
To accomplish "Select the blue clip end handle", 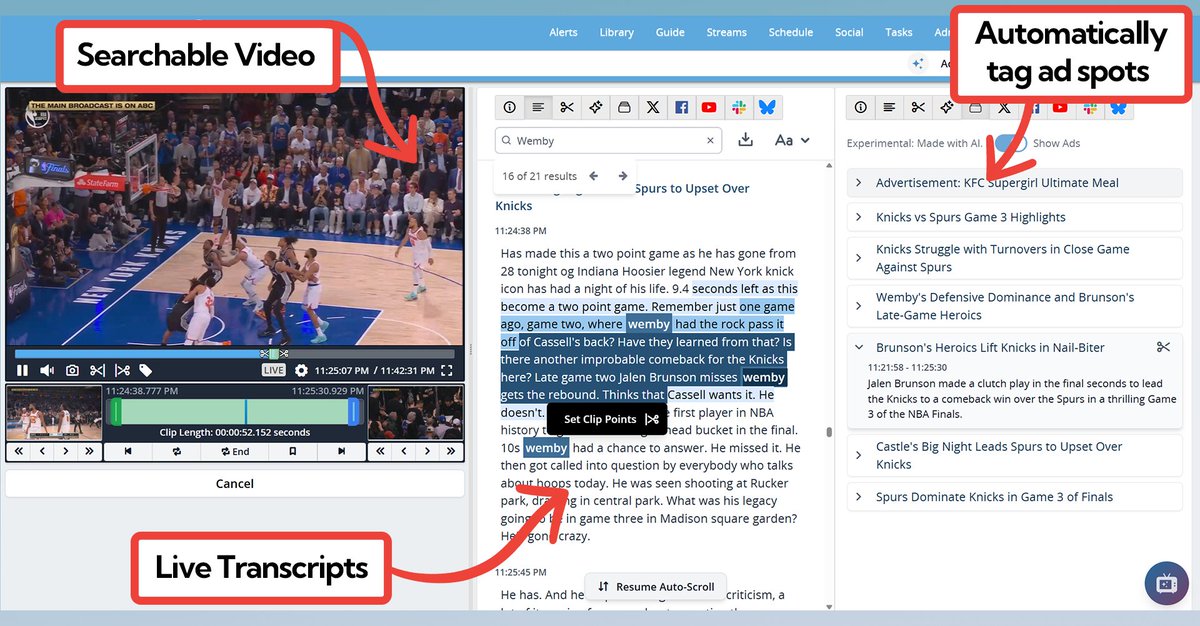I will (354, 412).
